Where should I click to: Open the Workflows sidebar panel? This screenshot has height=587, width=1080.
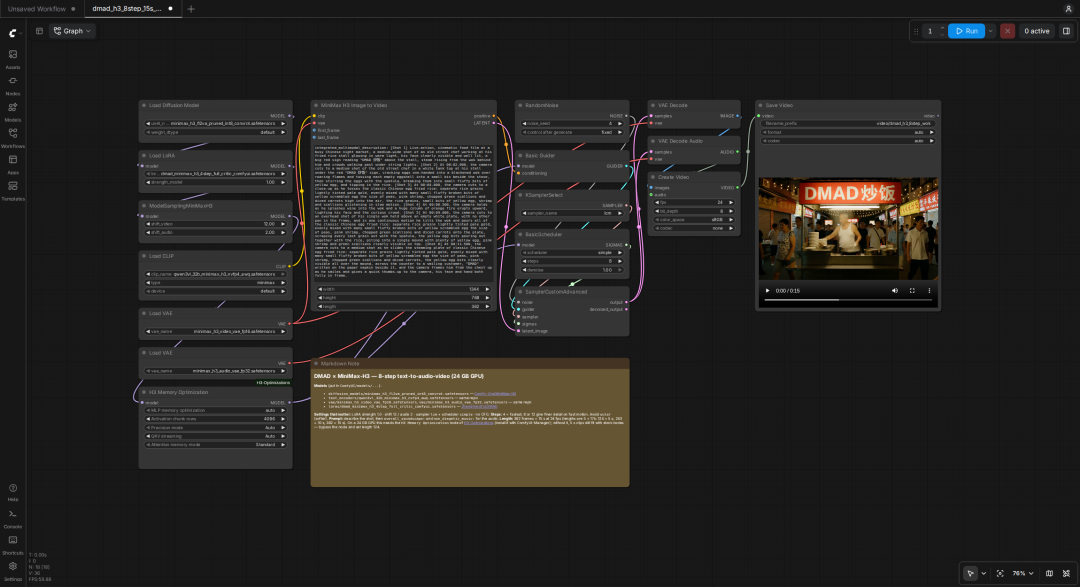pyautogui.click(x=12, y=138)
